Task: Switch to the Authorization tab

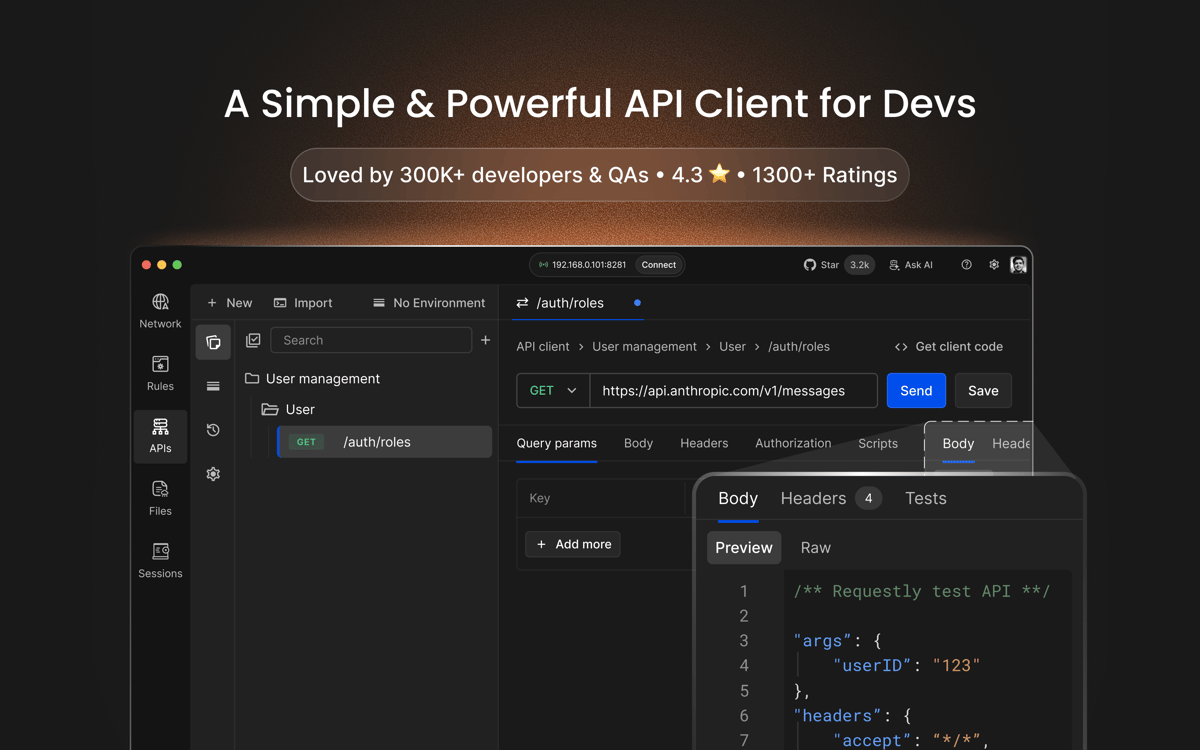Action: click(793, 443)
